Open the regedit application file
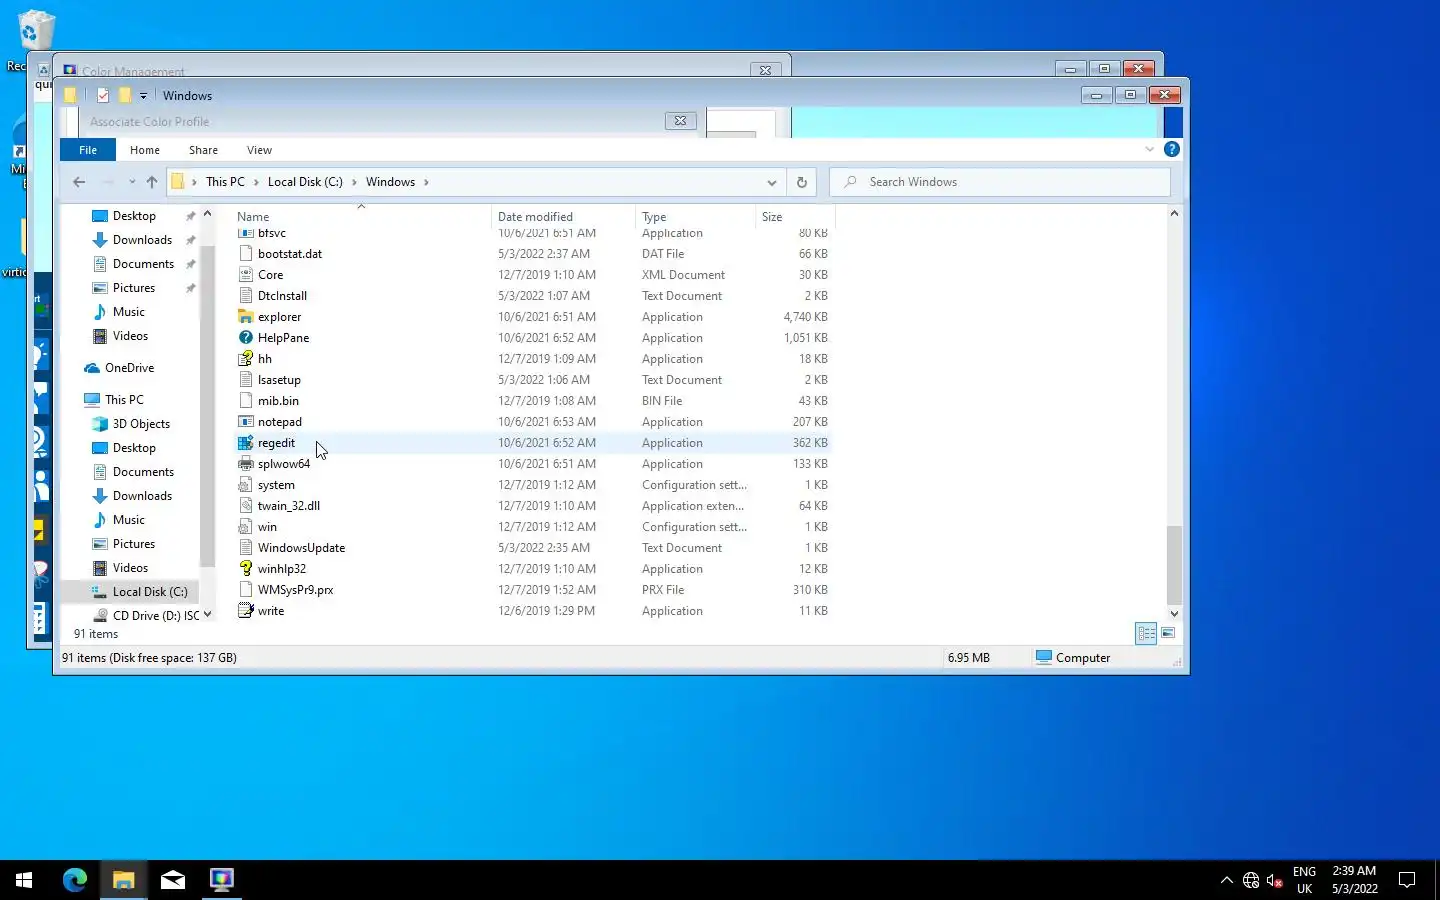This screenshot has width=1440, height=900. (x=276, y=443)
